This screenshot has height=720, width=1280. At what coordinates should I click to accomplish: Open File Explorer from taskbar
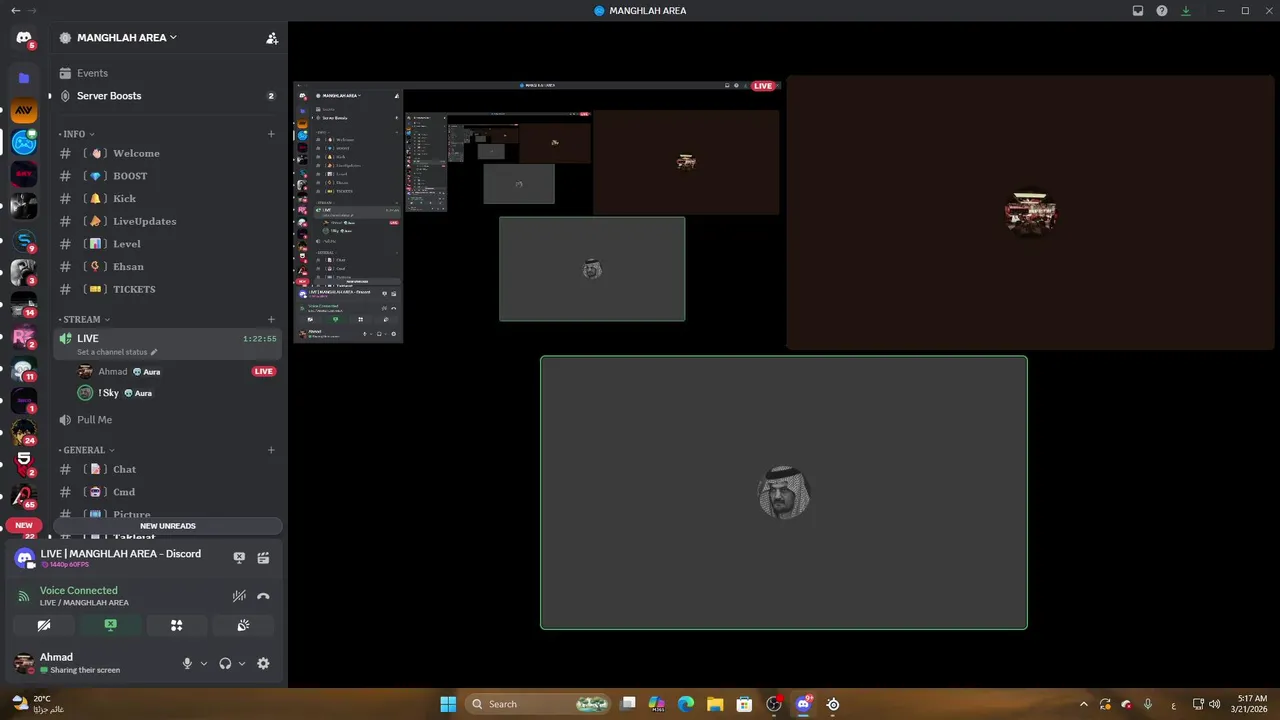(x=715, y=704)
